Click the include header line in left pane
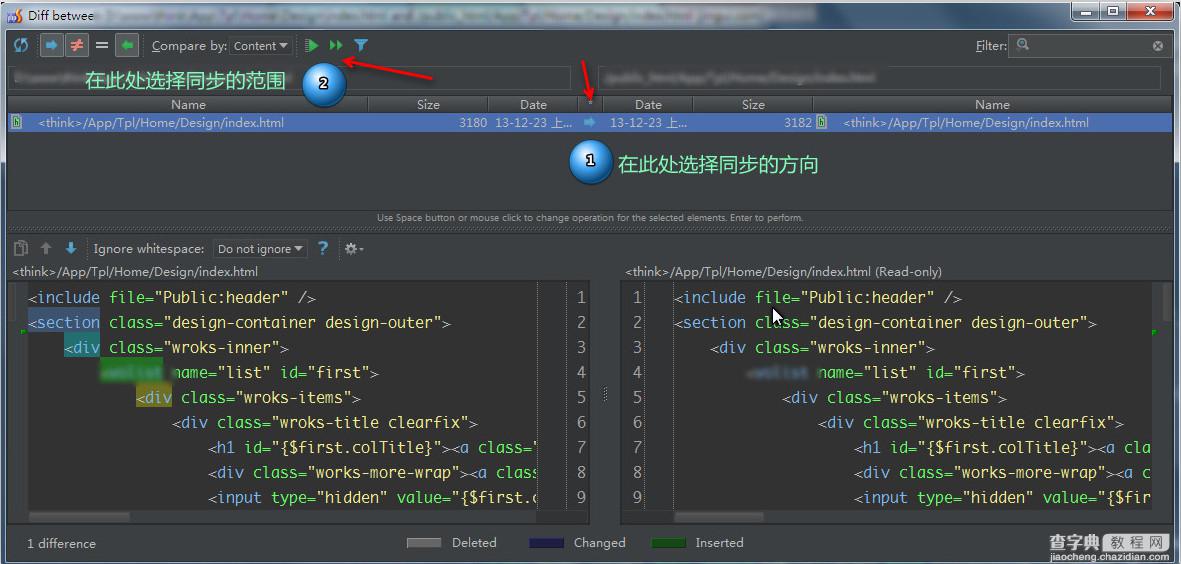Image resolution: width=1181 pixels, height=564 pixels. click(x=172, y=297)
